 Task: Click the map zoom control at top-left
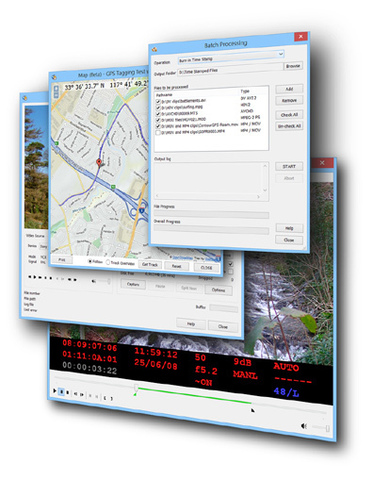click(x=56, y=92)
